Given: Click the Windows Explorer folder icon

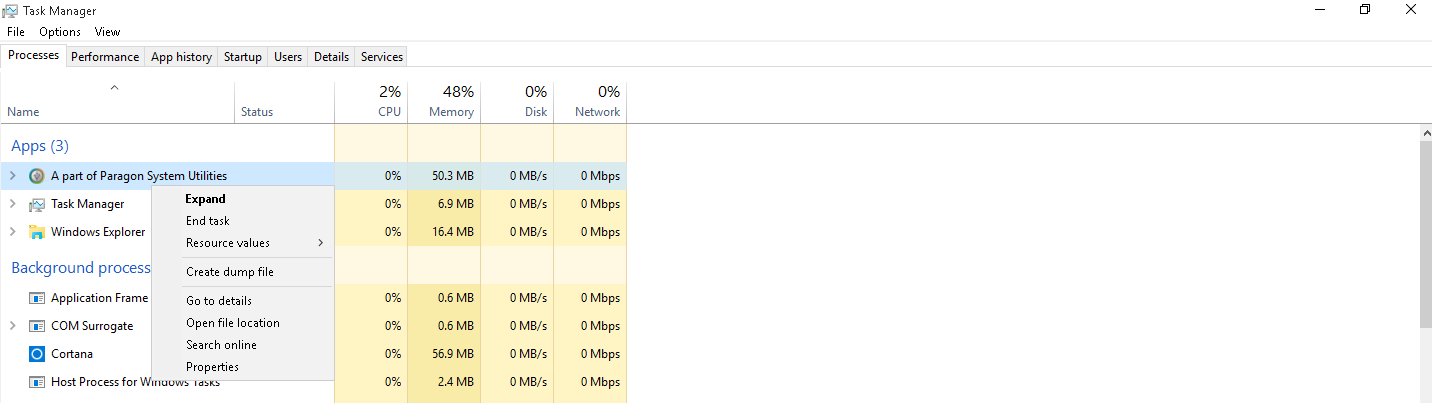Looking at the screenshot, I should [37, 232].
